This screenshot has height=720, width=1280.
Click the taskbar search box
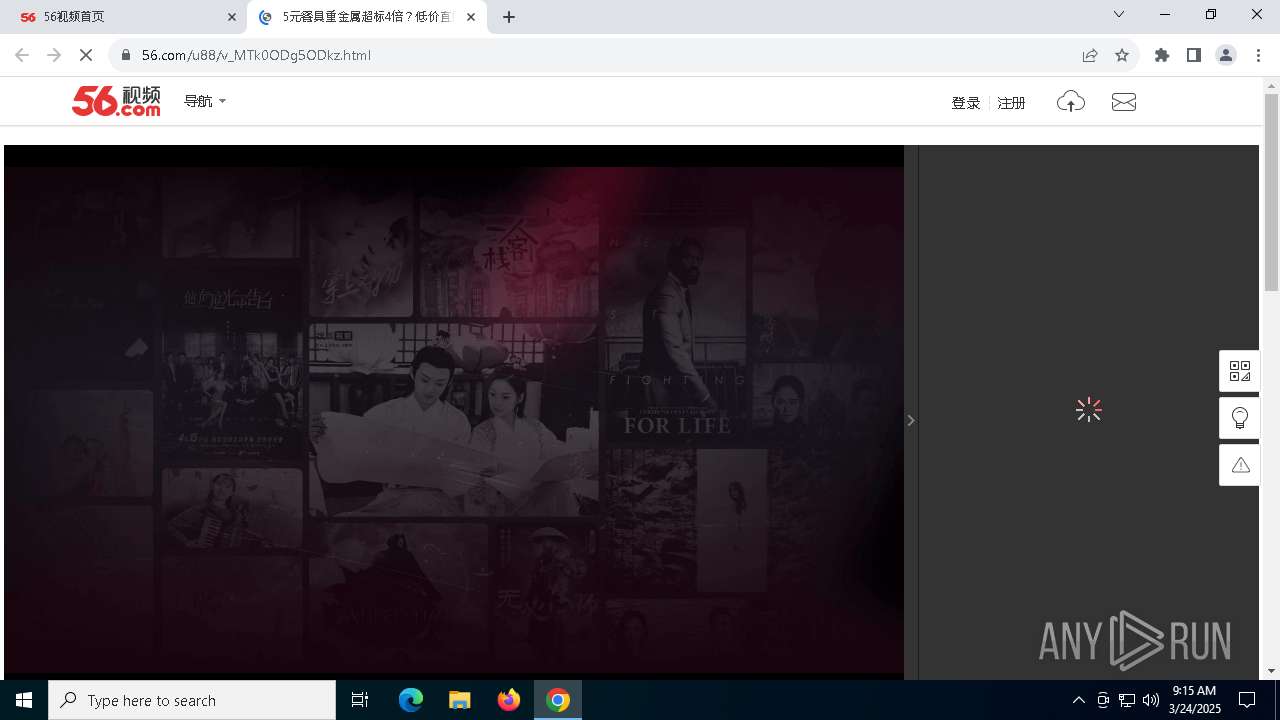pyautogui.click(x=192, y=700)
